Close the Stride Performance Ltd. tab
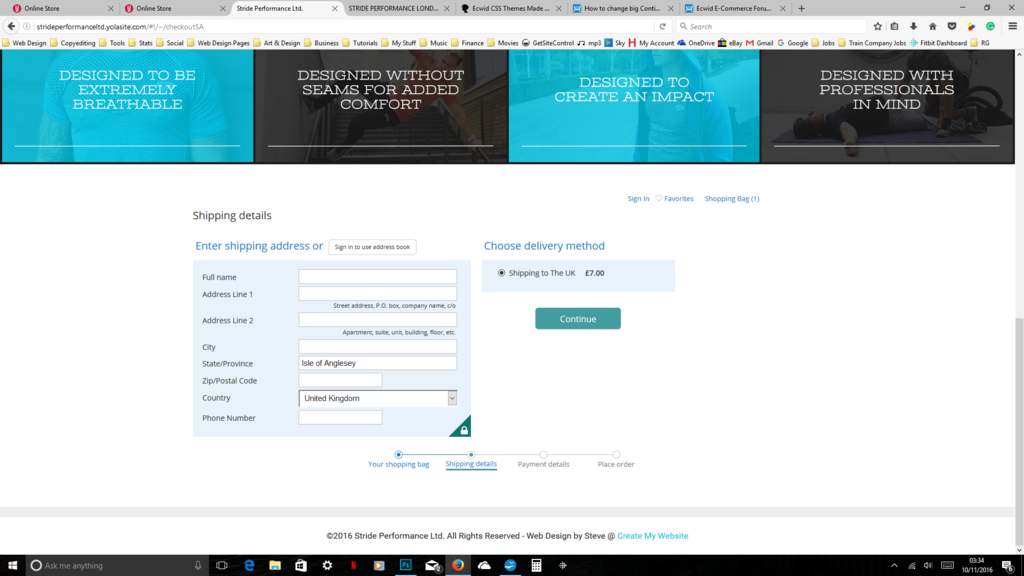Image resolution: width=1024 pixels, height=576 pixels. click(x=334, y=8)
